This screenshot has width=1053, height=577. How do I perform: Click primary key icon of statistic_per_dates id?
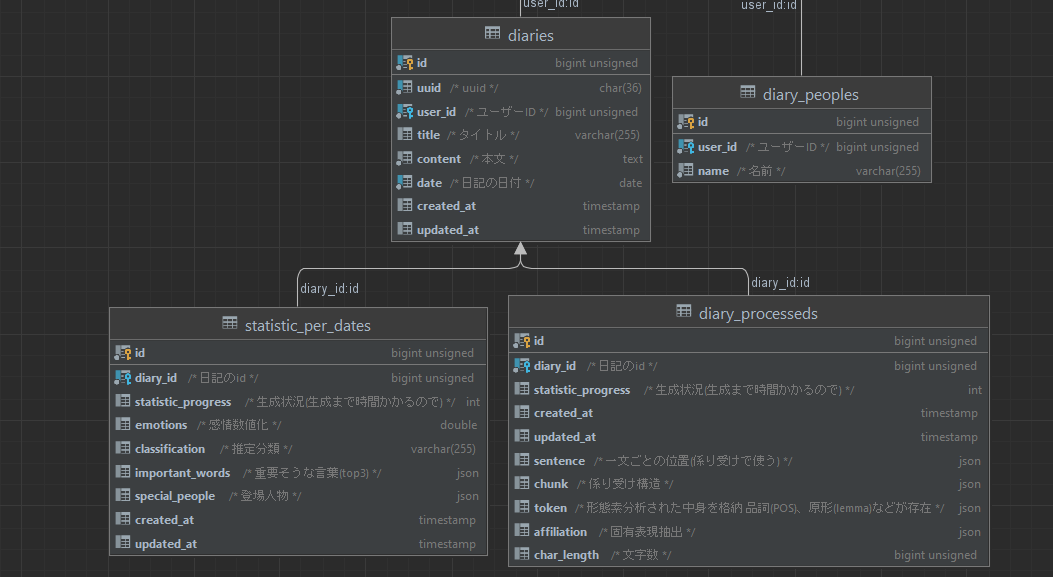point(122,353)
